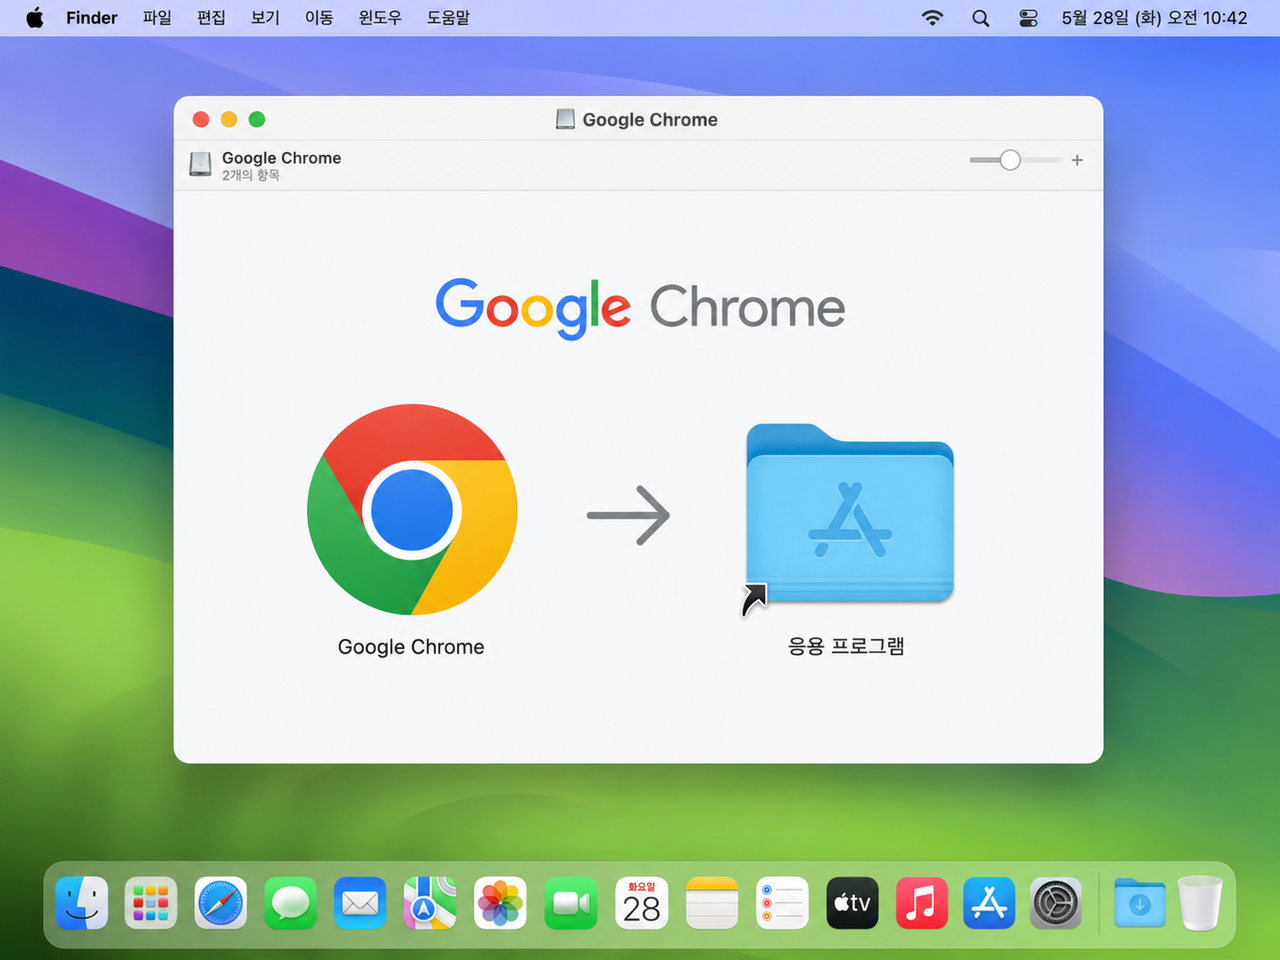Open the Finder menu

pyautogui.click(x=92, y=18)
